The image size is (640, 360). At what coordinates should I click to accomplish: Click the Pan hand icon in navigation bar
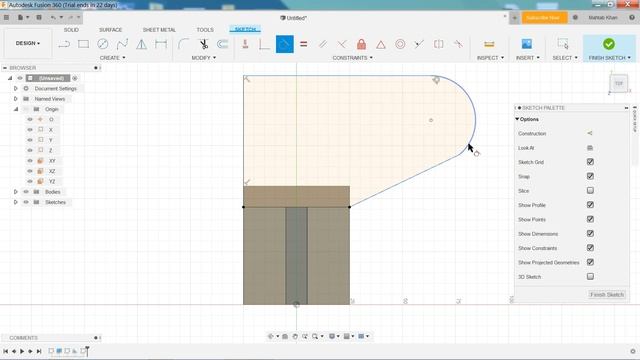point(295,336)
